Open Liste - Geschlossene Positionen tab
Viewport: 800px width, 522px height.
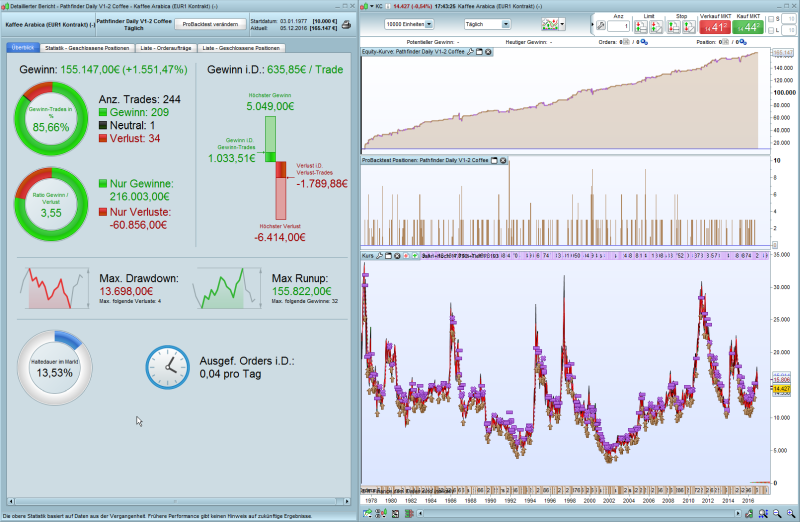(241, 48)
